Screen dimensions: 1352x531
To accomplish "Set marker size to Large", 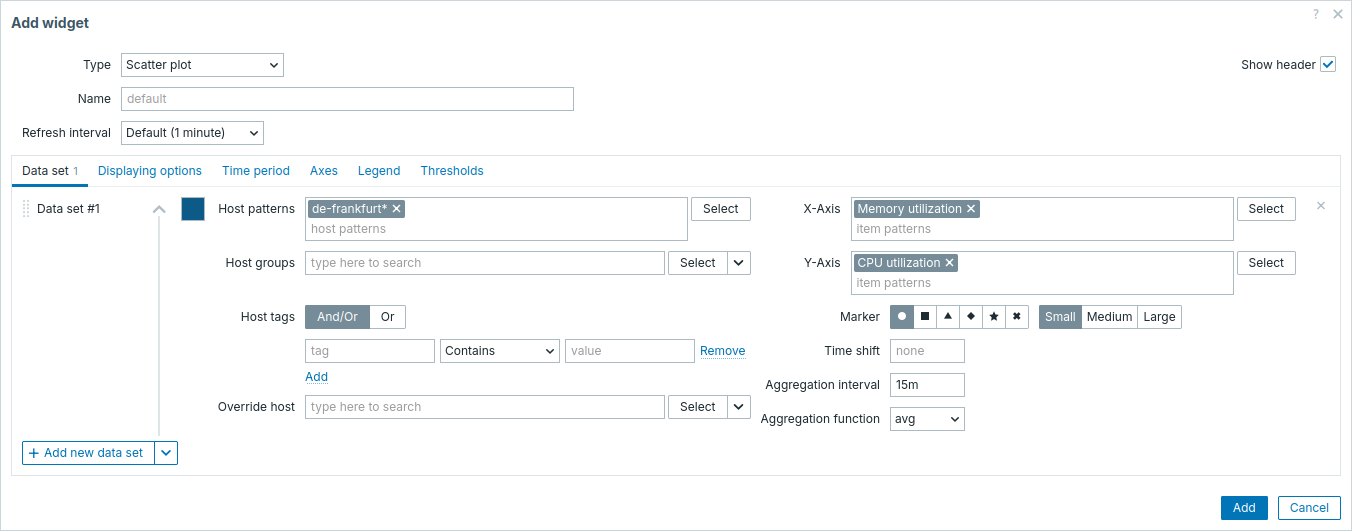I will [1159, 317].
